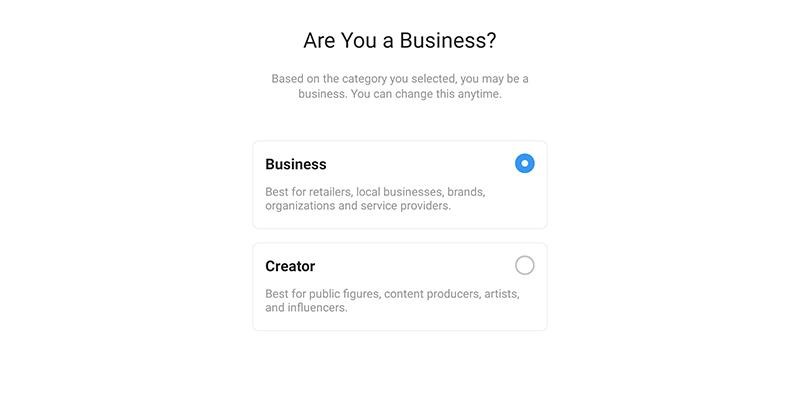
Task: Select the Creator radio button
Action: [525, 265]
